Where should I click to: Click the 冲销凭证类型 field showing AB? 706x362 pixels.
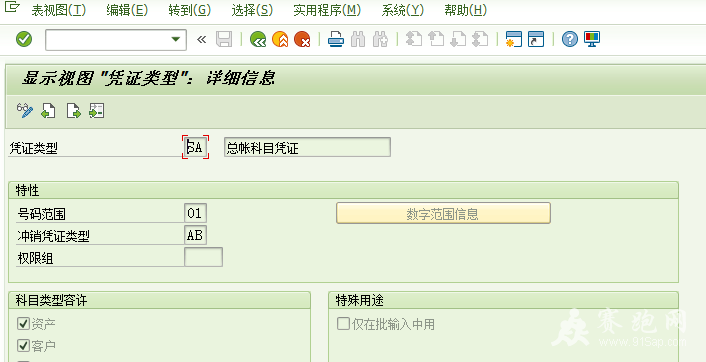point(195,235)
